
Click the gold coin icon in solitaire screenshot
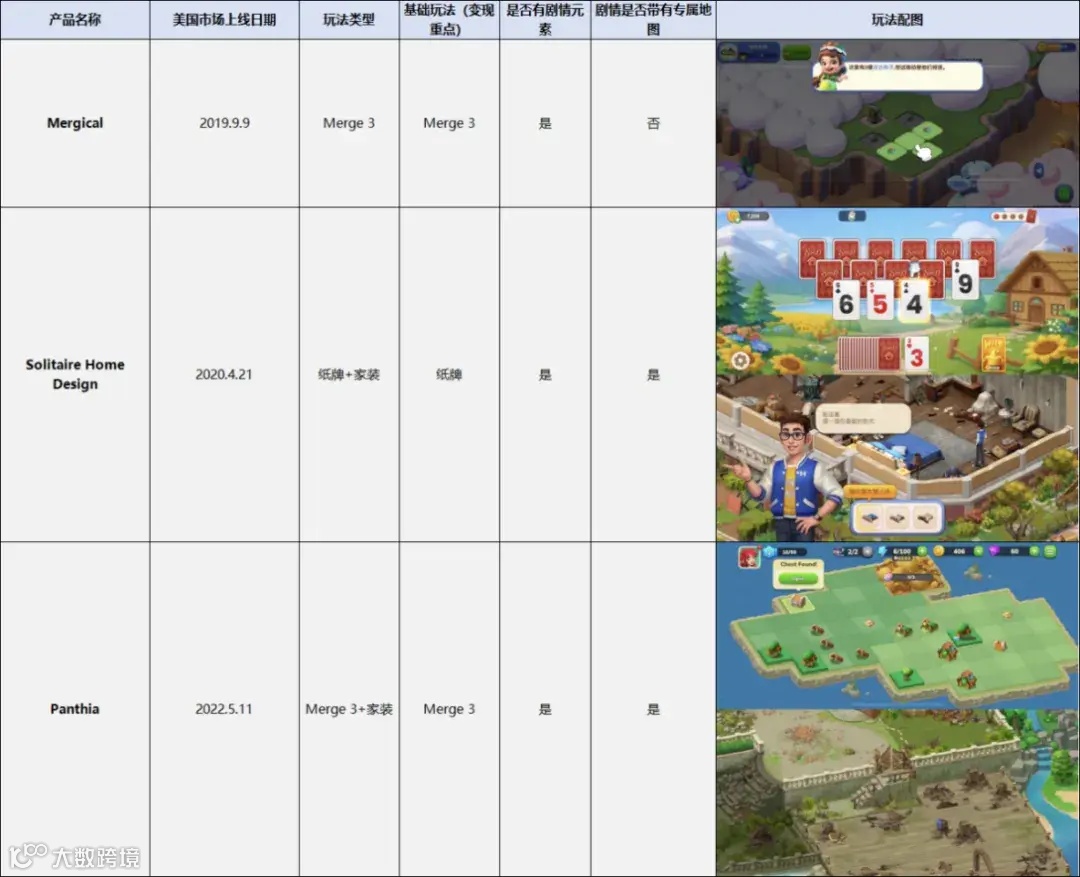[734, 216]
